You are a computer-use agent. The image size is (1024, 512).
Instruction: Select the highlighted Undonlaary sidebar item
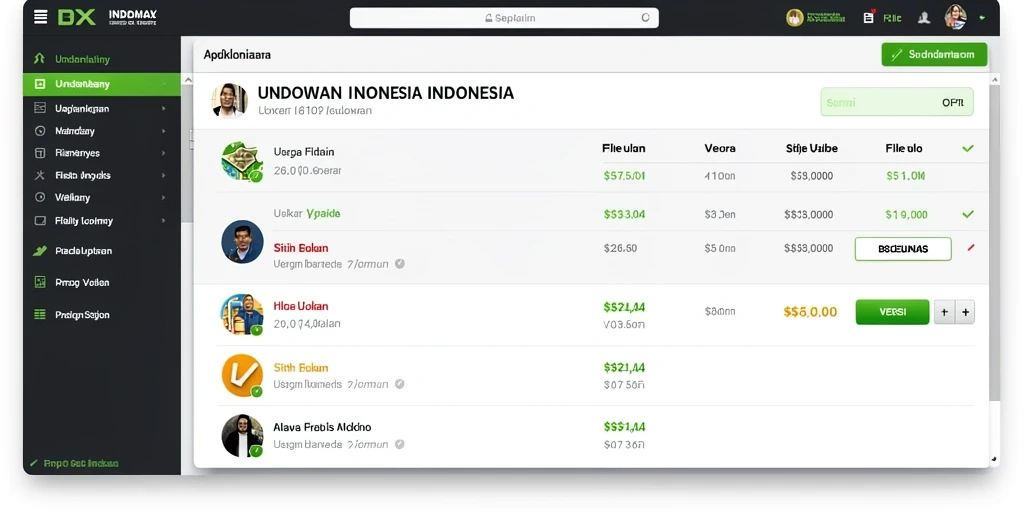point(102,84)
